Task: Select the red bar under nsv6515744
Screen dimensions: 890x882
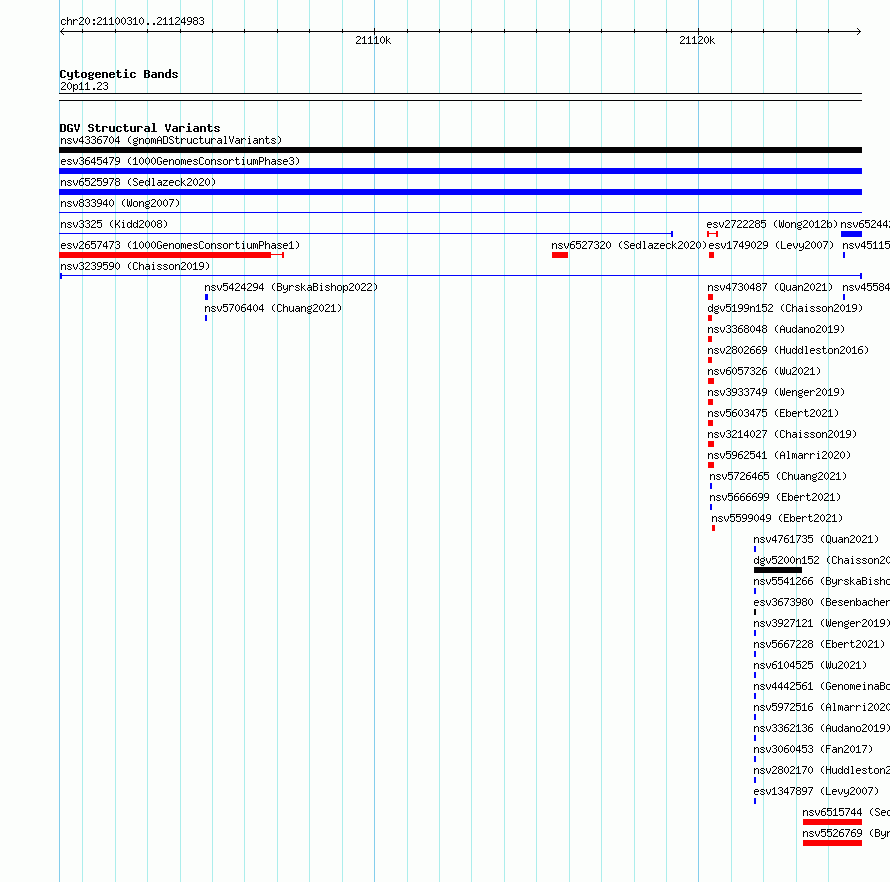Action: [x=832, y=822]
